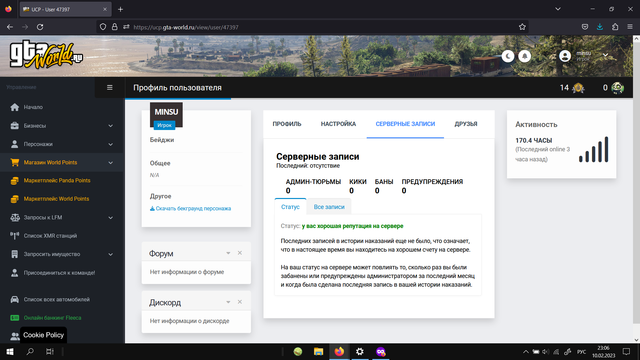The height and width of the screenshot is (360, 640).
Task: Click the user avatar icon in header
Action: tap(565, 56)
